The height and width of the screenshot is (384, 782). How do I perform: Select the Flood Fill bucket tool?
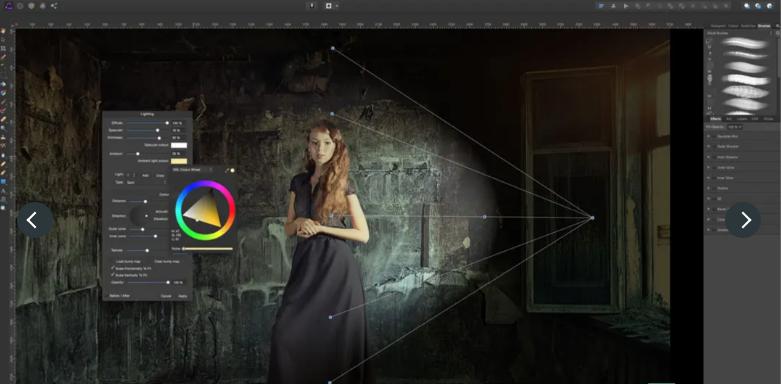(3, 83)
